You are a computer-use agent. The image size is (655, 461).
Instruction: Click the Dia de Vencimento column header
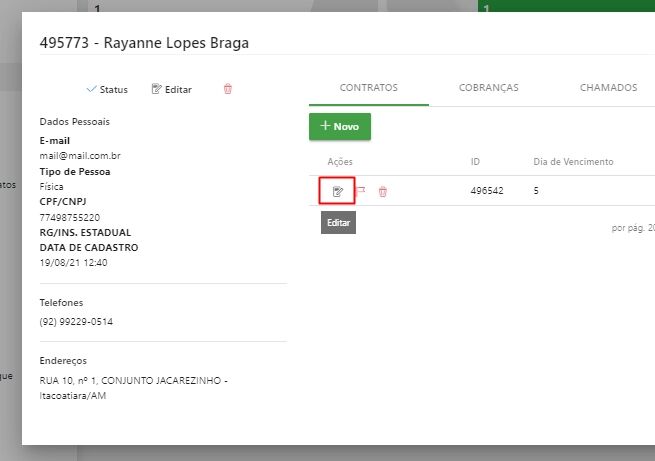point(573,162)
